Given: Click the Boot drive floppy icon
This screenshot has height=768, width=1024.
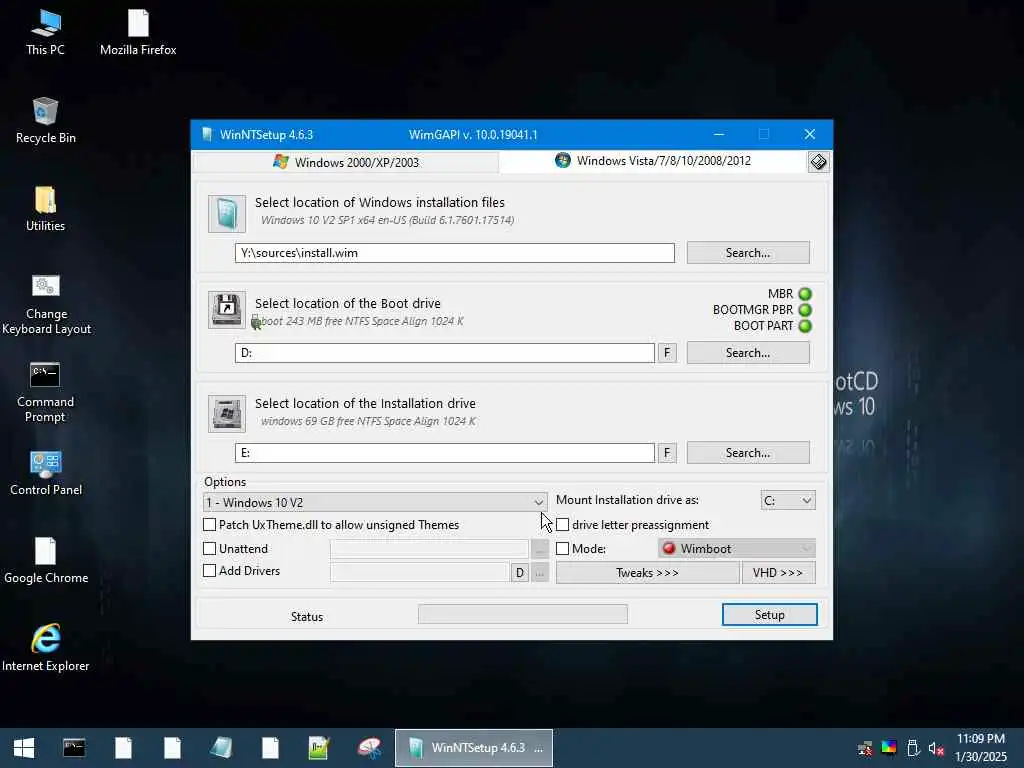Looking at the screenshot, I should pos(227,310).
